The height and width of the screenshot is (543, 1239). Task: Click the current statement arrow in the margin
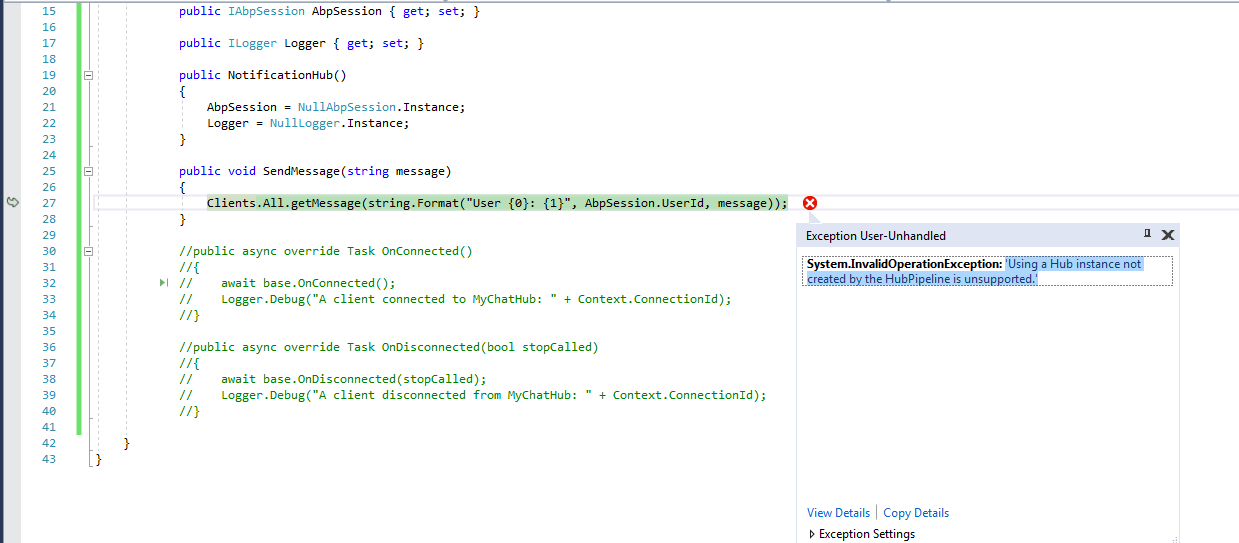coord(13,203)
